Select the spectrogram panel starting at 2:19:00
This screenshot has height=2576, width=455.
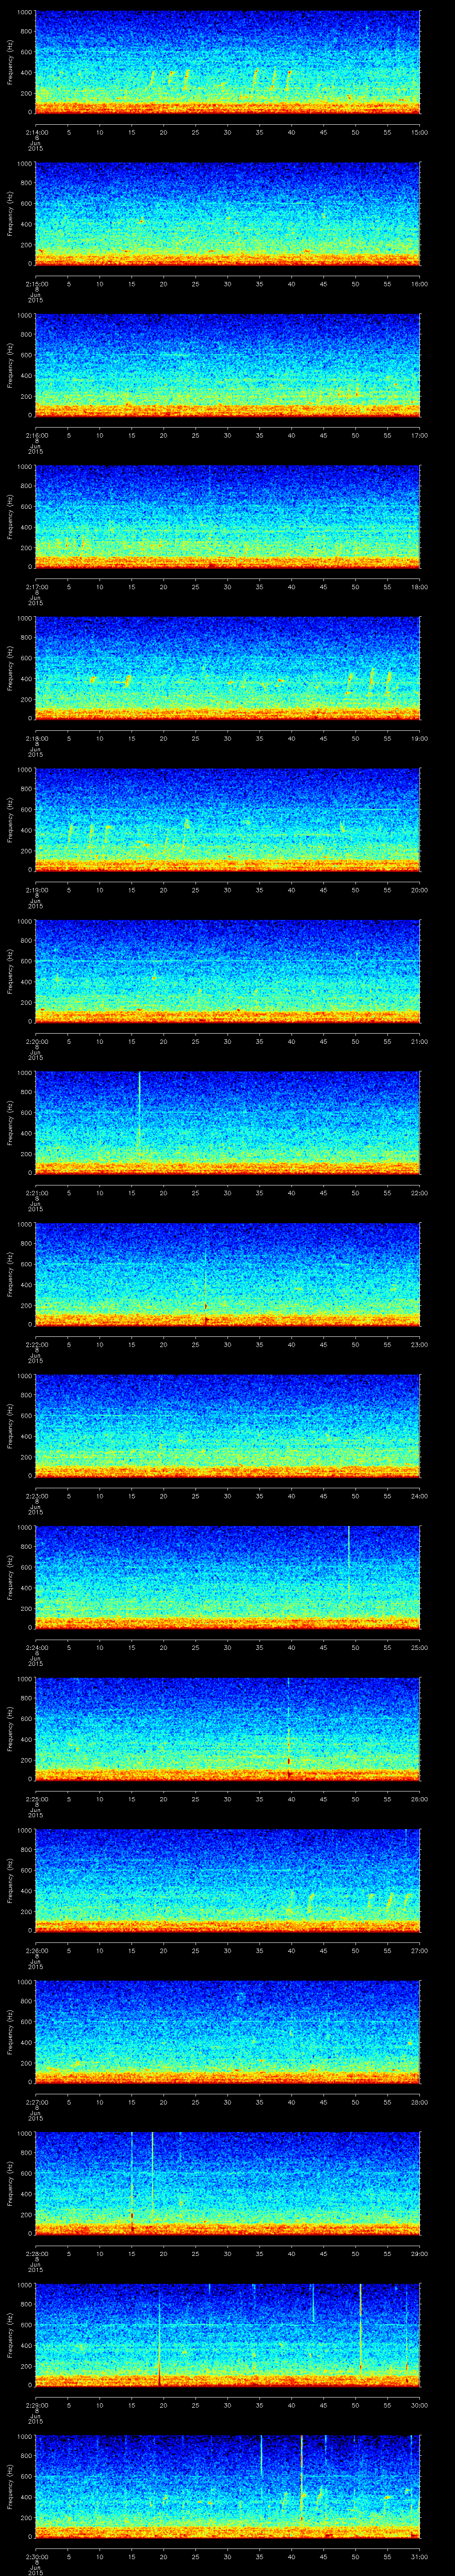tap(228, 820)
